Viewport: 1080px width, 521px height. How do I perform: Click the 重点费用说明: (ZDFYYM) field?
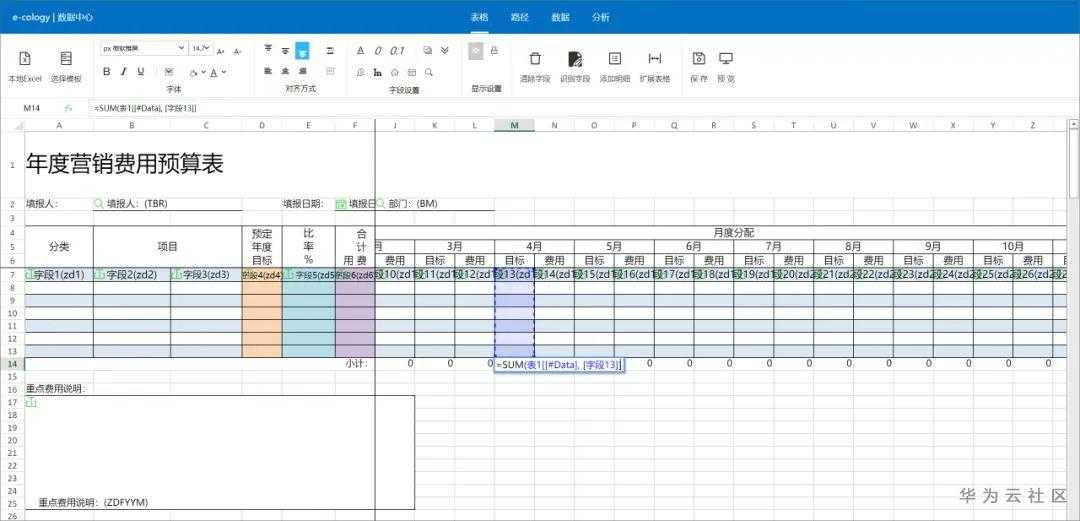(220, 452)
